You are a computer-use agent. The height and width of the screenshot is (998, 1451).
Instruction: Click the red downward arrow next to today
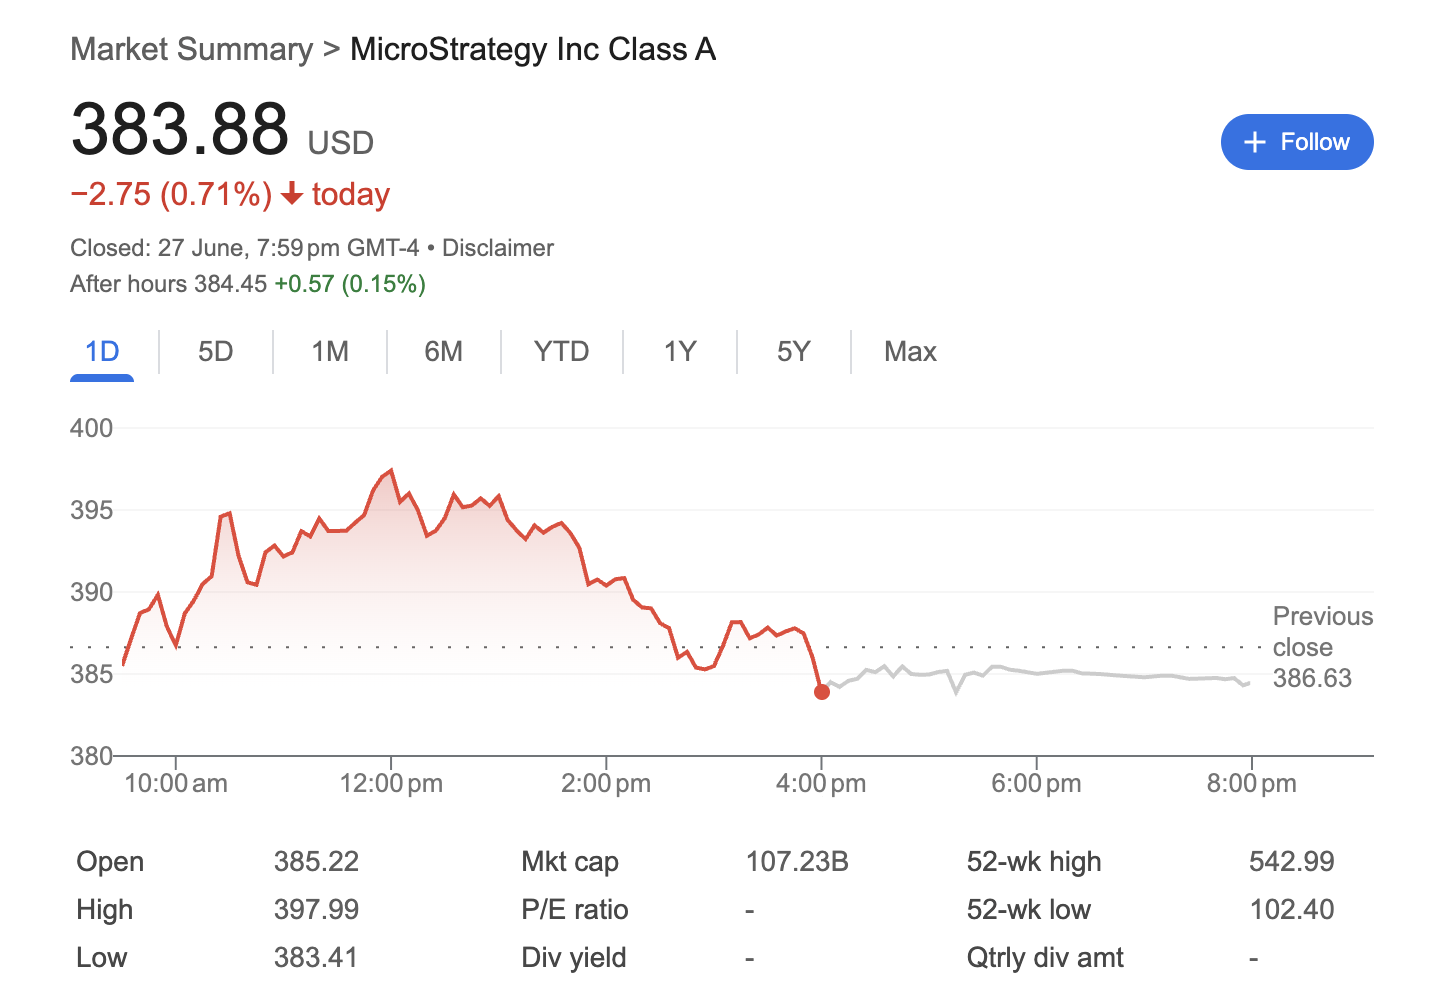(x=291, y=196)
